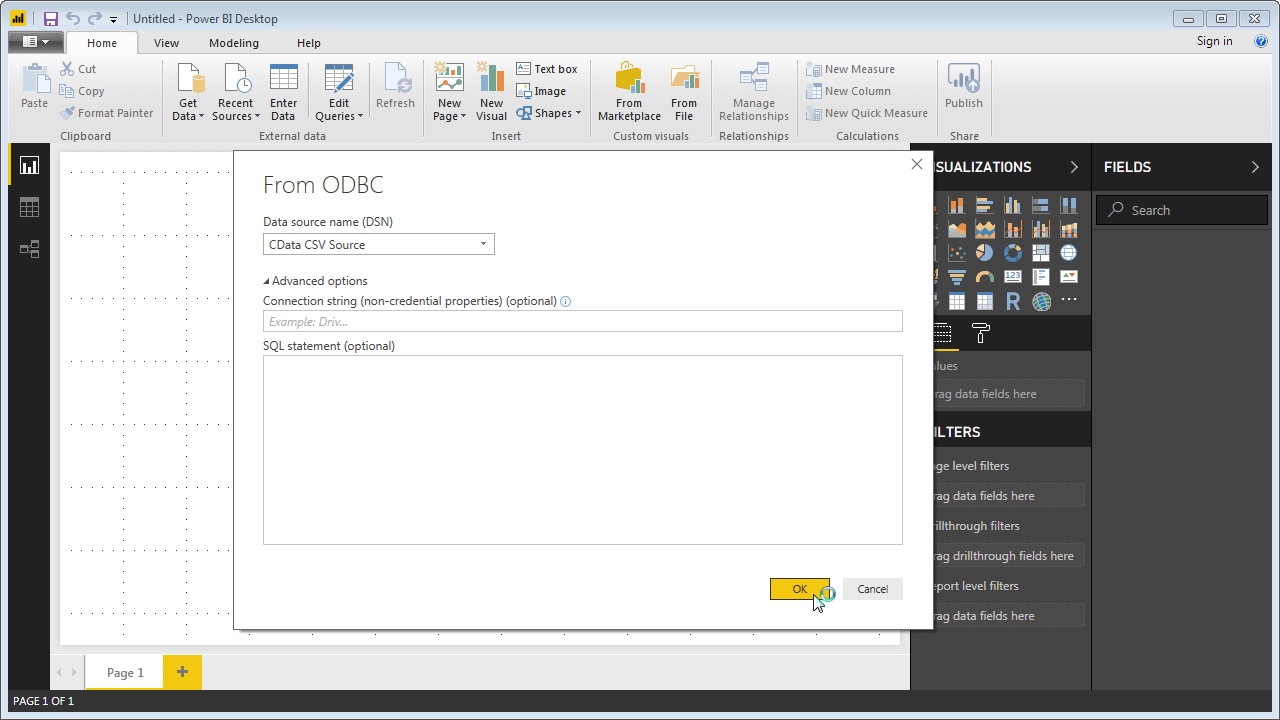This screenshot has width=1280, height=720.
Task: Select the donut chart visualization
Action: click(1013, 253)
